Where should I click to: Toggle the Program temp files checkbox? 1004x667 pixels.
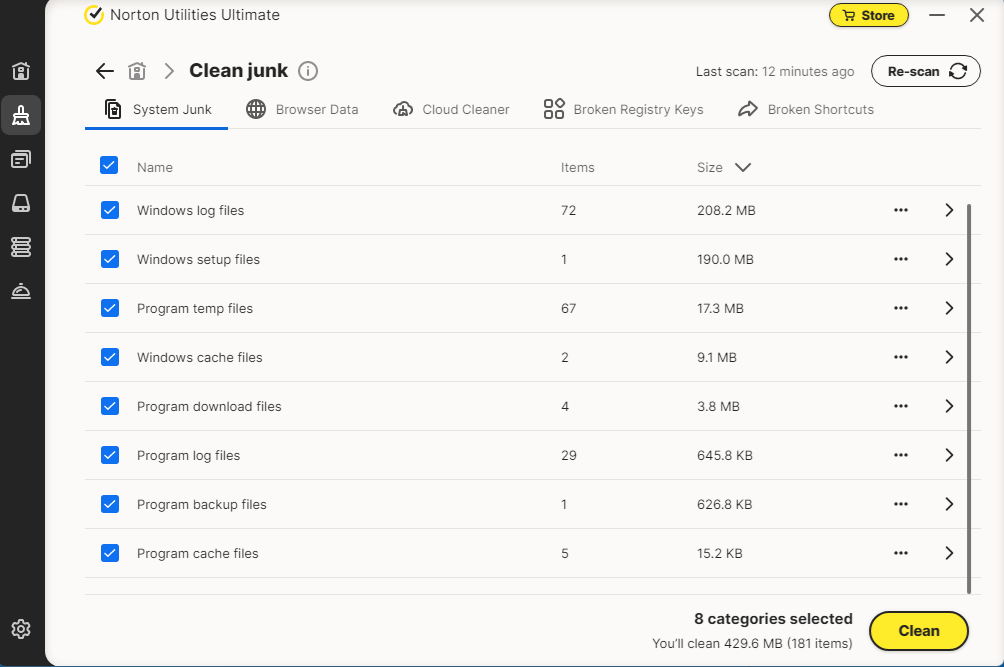click(x=110, y=308)
